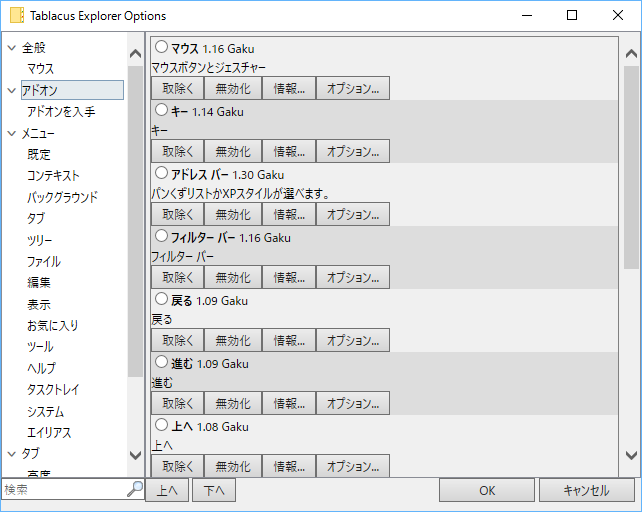The height and width of the screenshot is (512, 642).
Task: Open the ツリー menu settings
Action: point(39,240)
